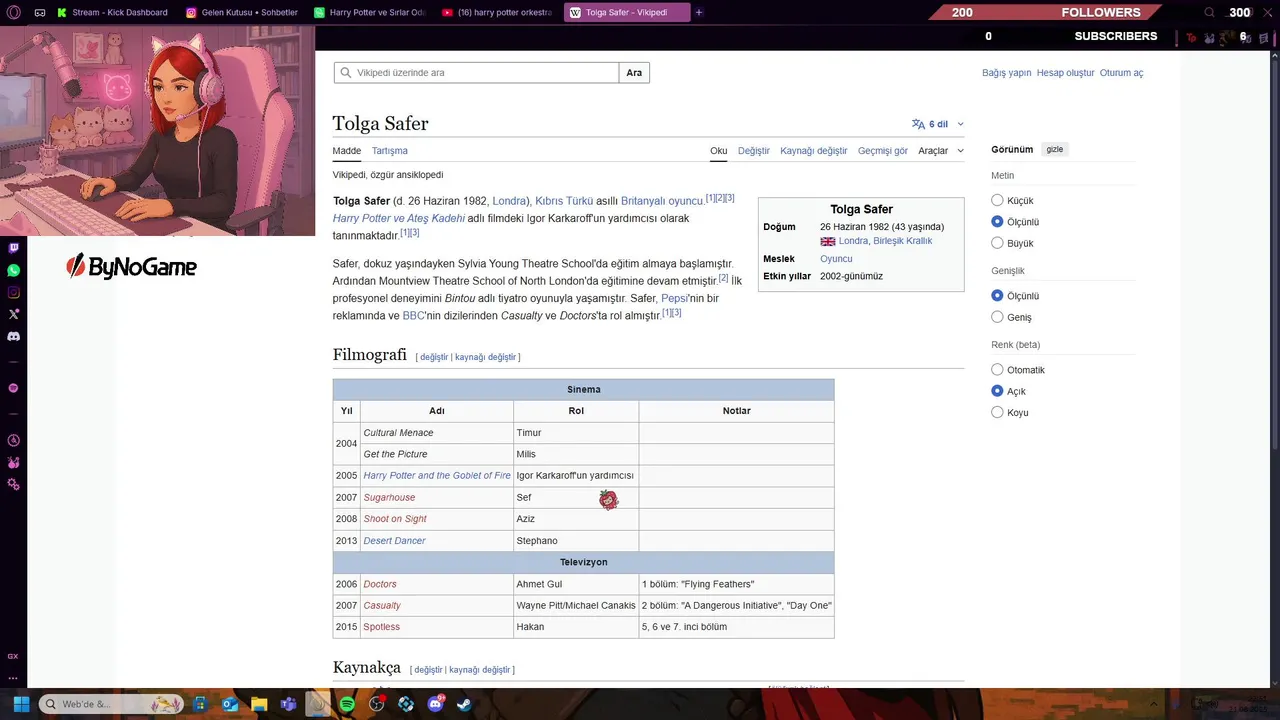Click the Ara search button
Image resolution: width=1280 pixels, height=720 pixels.
[x=634, y=73]
